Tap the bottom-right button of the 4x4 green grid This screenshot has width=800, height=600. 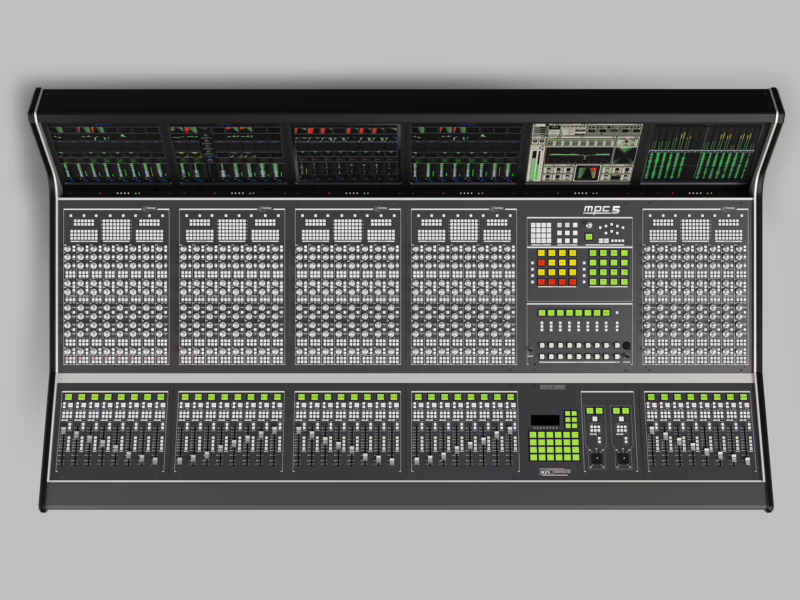coord(624,282)
